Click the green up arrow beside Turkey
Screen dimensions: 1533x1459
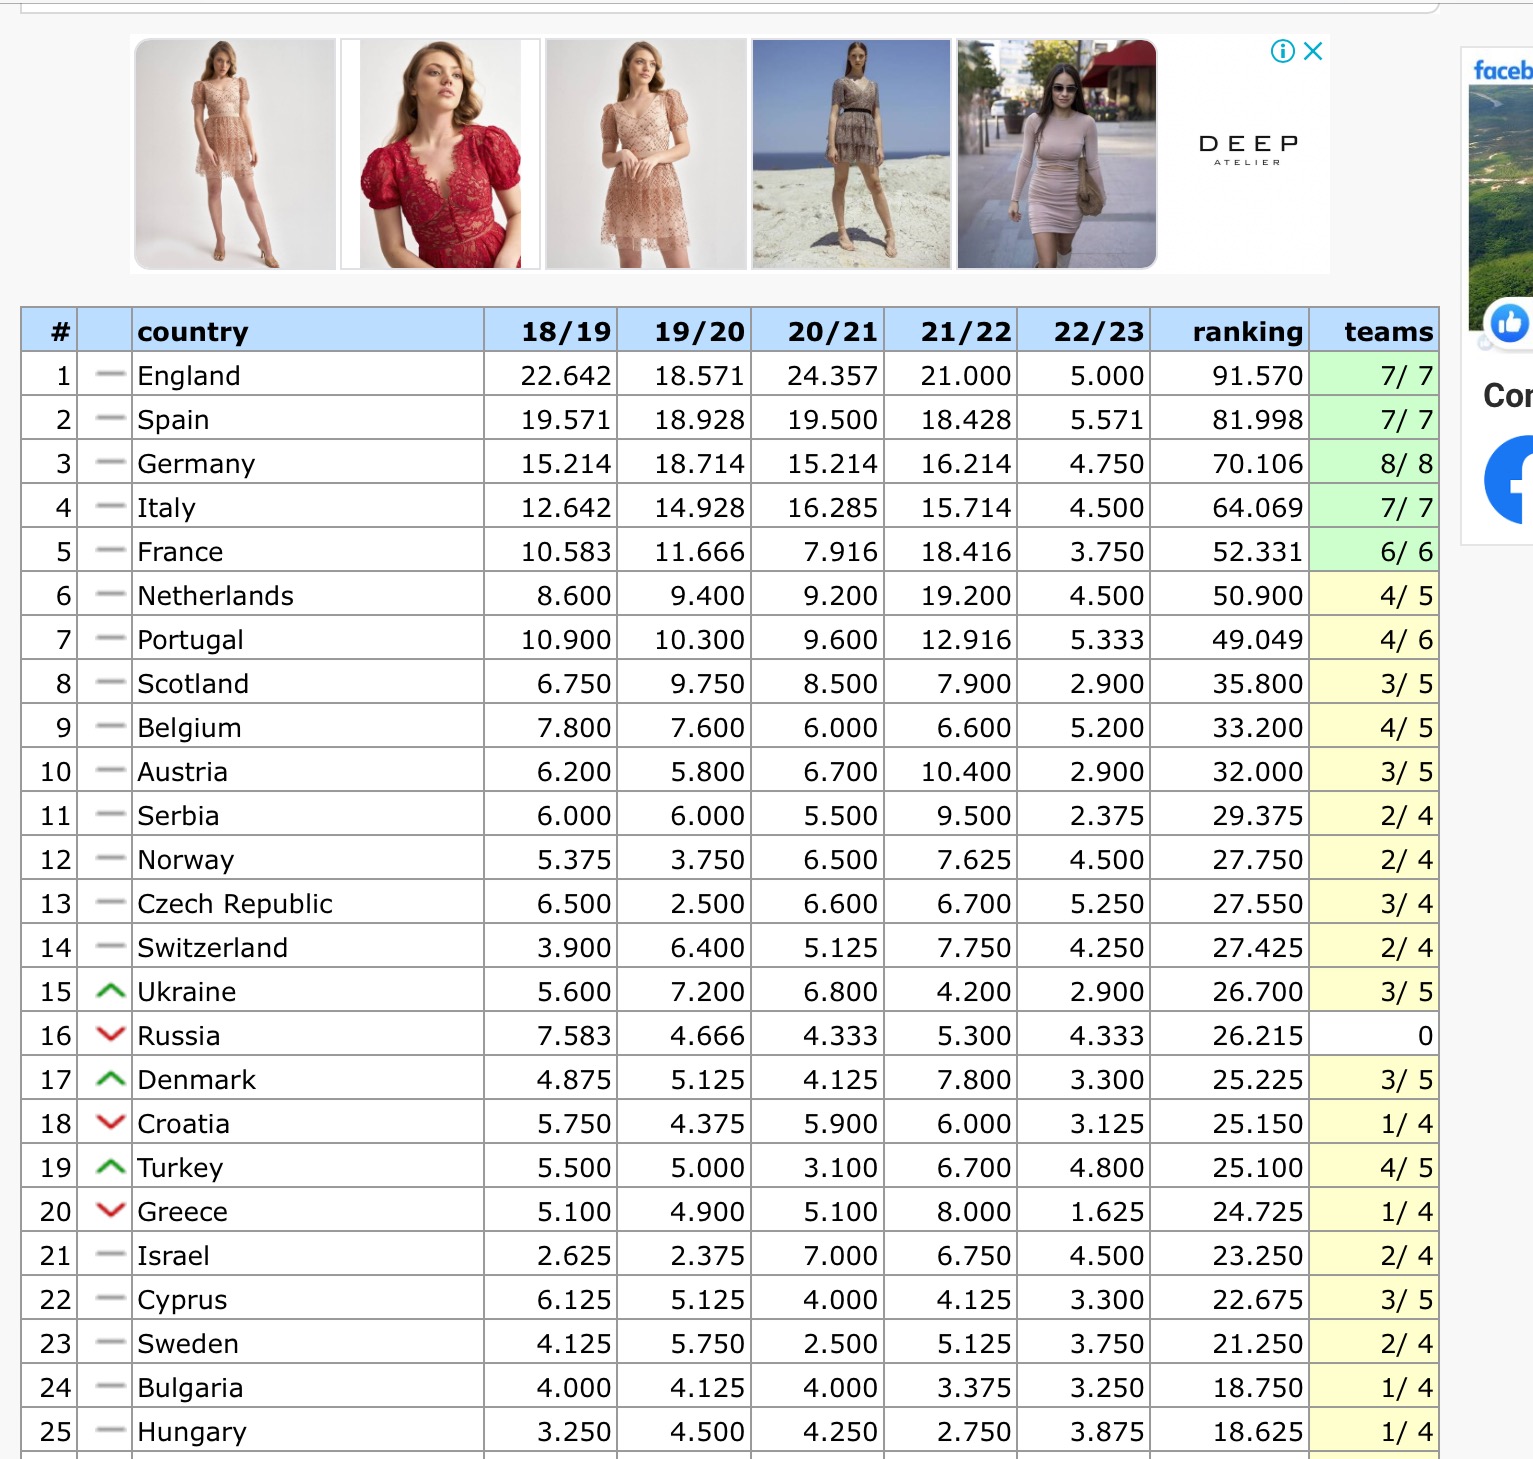tap(110, 1167)
